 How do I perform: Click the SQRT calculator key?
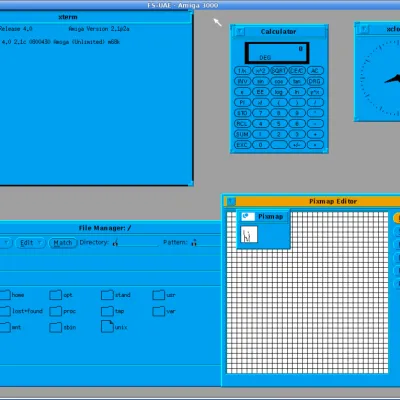(x=279, y=71)
